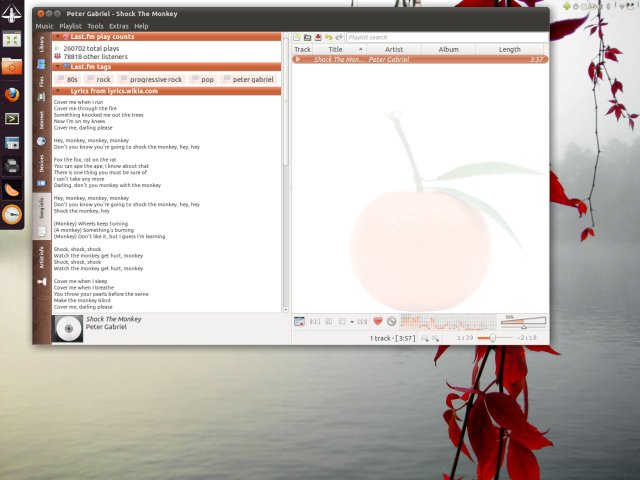Click the 'progressive rock' tag
This screenshot has height=480, width=640.
pyautogui.click(x=153, y=79)
